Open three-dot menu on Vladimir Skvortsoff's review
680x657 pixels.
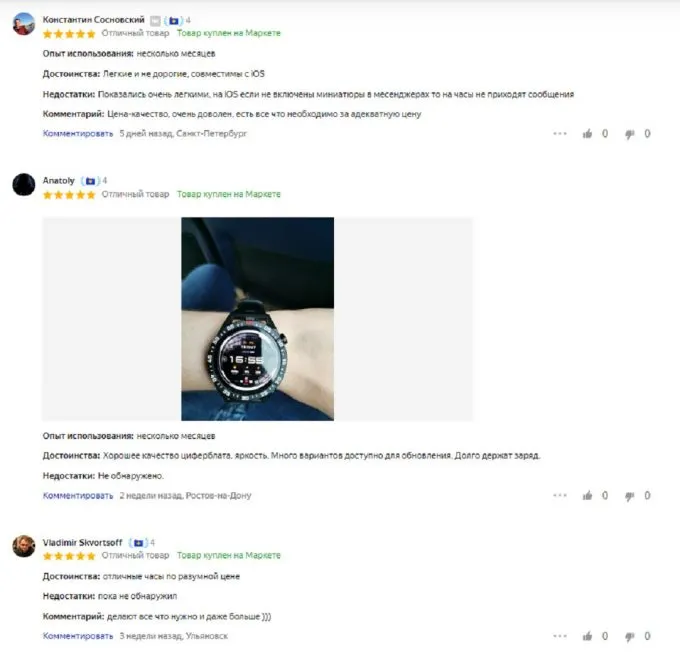pos(560,636)
